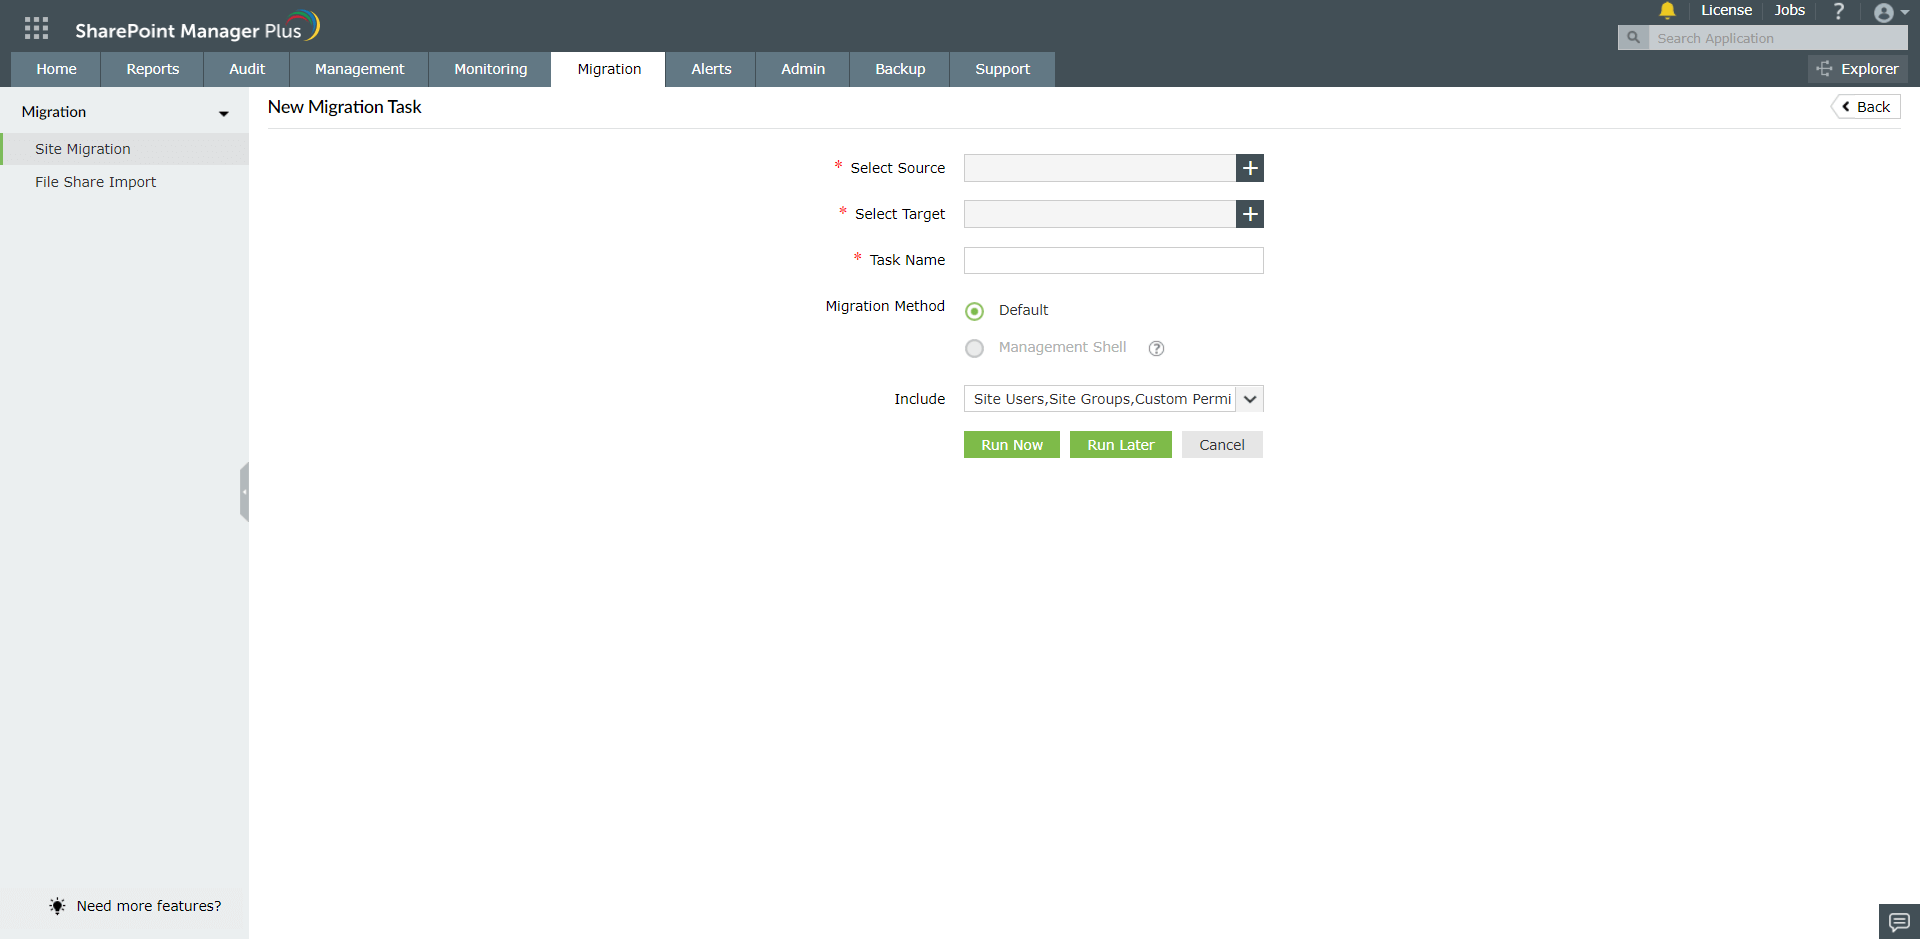Click the Select Source field

(1100, 168)
